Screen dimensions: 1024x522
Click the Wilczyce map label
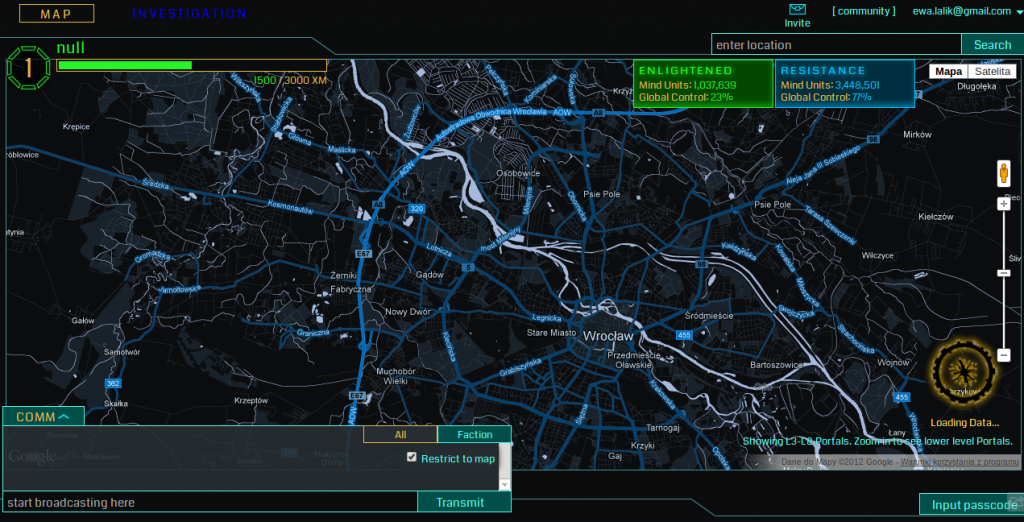click(877, 255)
